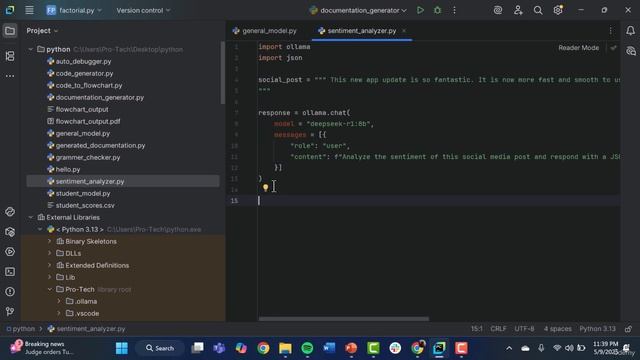640x360 pixels.
Task: Open the Version control dropdown
Action: 143,10
